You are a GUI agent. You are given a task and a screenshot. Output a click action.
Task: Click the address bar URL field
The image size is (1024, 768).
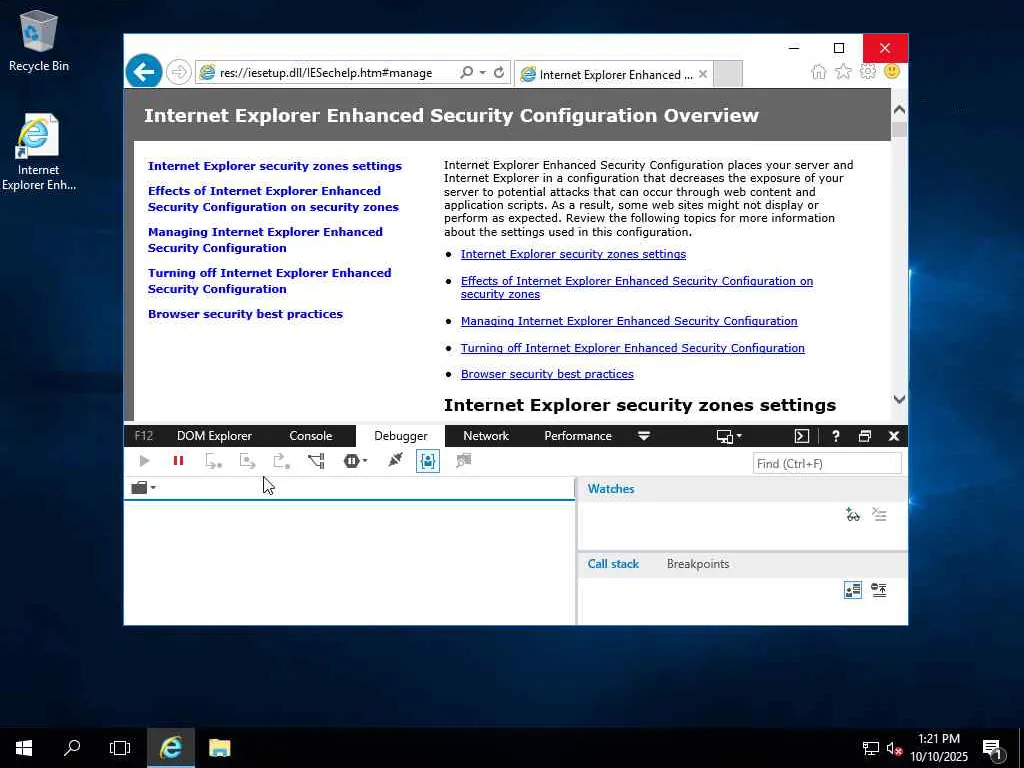point(326,73)
